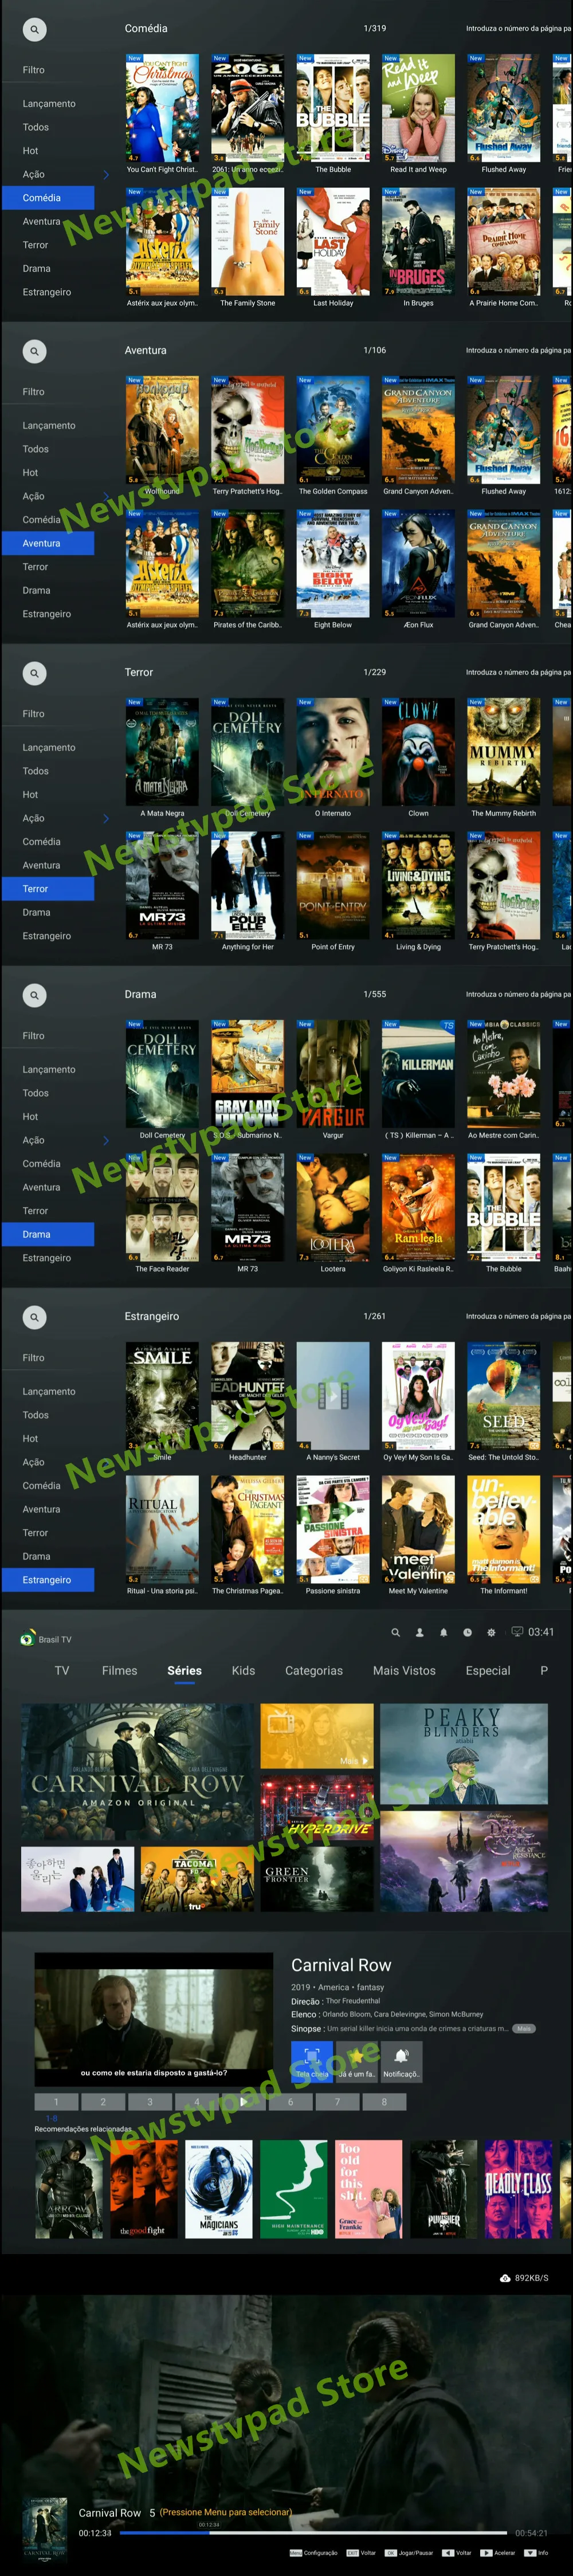Open the notifications bell in top bar
This screenshot has width=573, height=2576.
[443, 1632]
